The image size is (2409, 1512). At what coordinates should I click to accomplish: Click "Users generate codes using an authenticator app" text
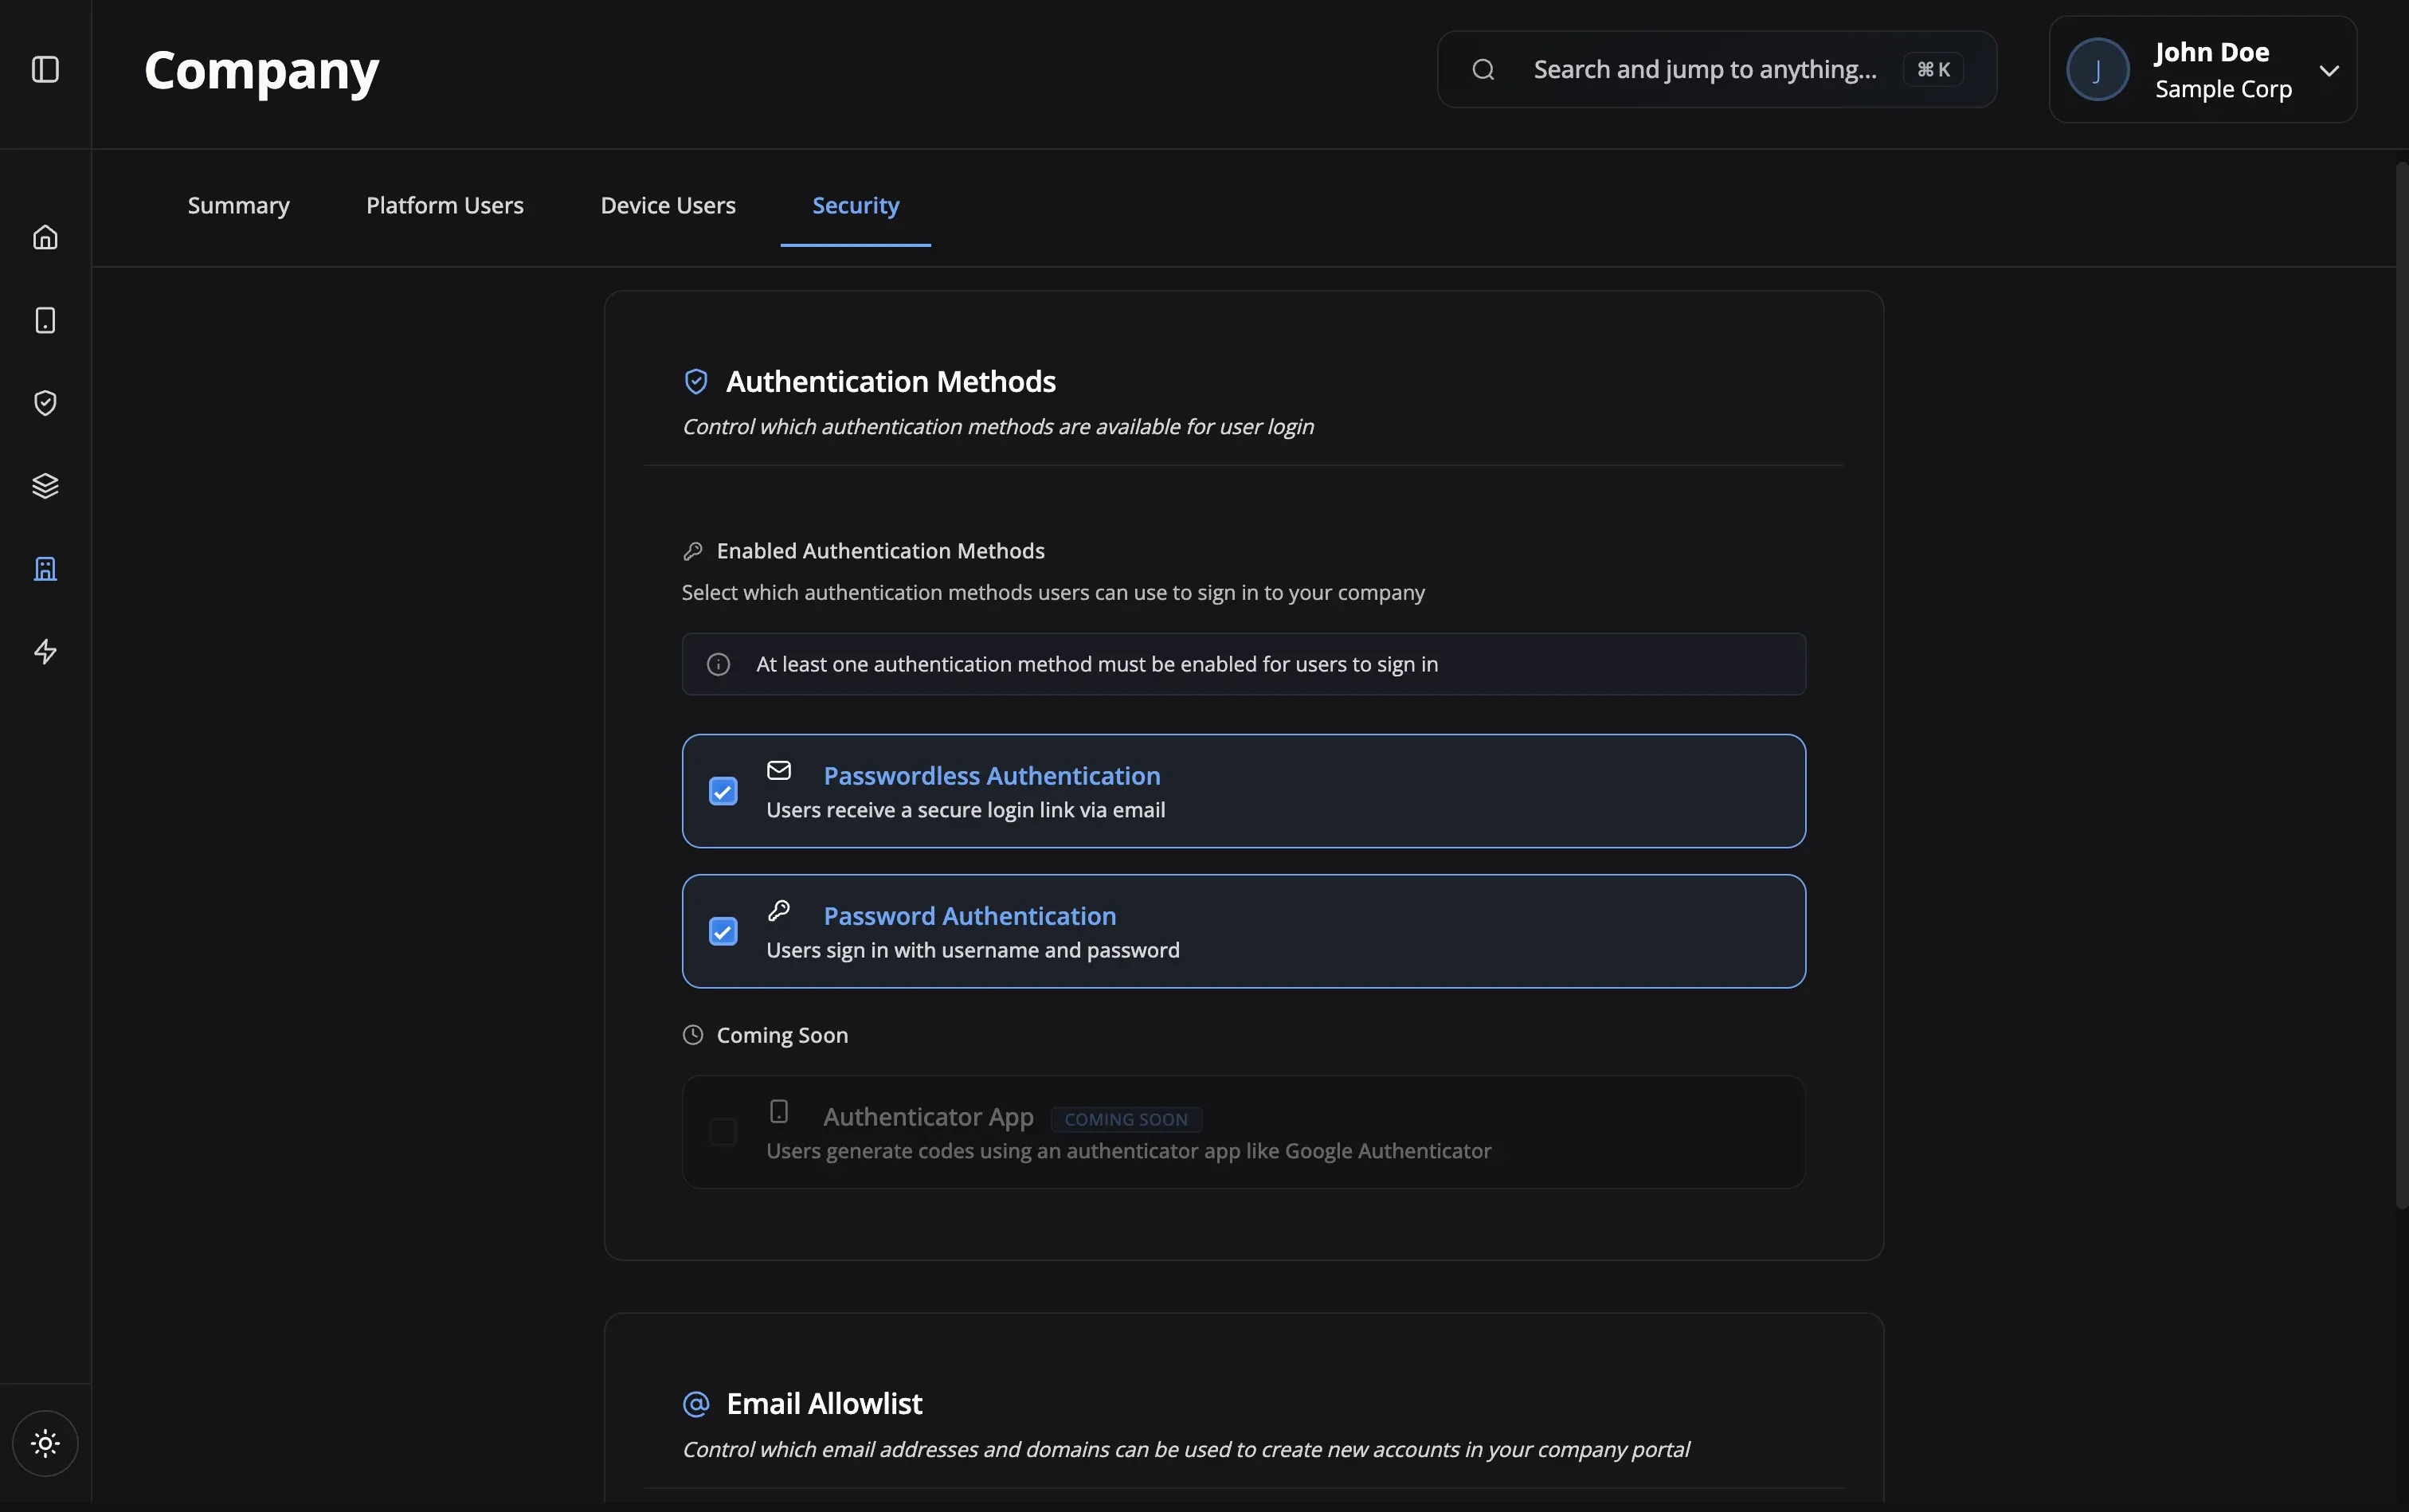(x=1129, y=1151)
